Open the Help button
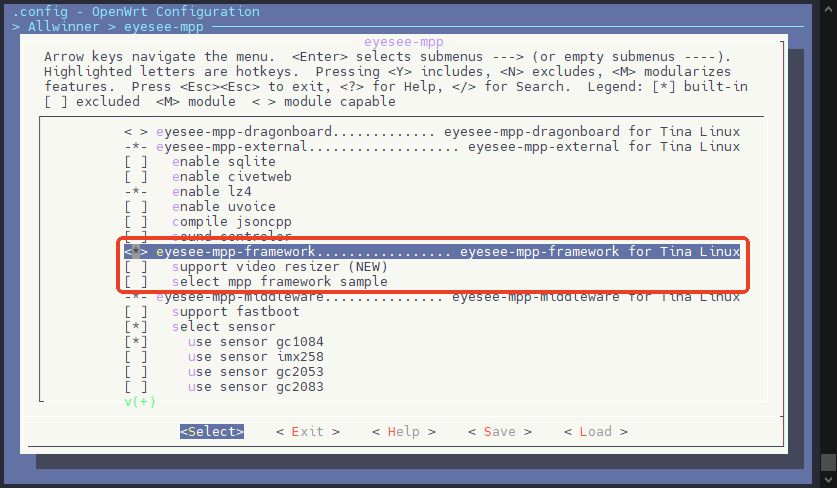This screenshot has width=837, height=488. tap(404, 431)
